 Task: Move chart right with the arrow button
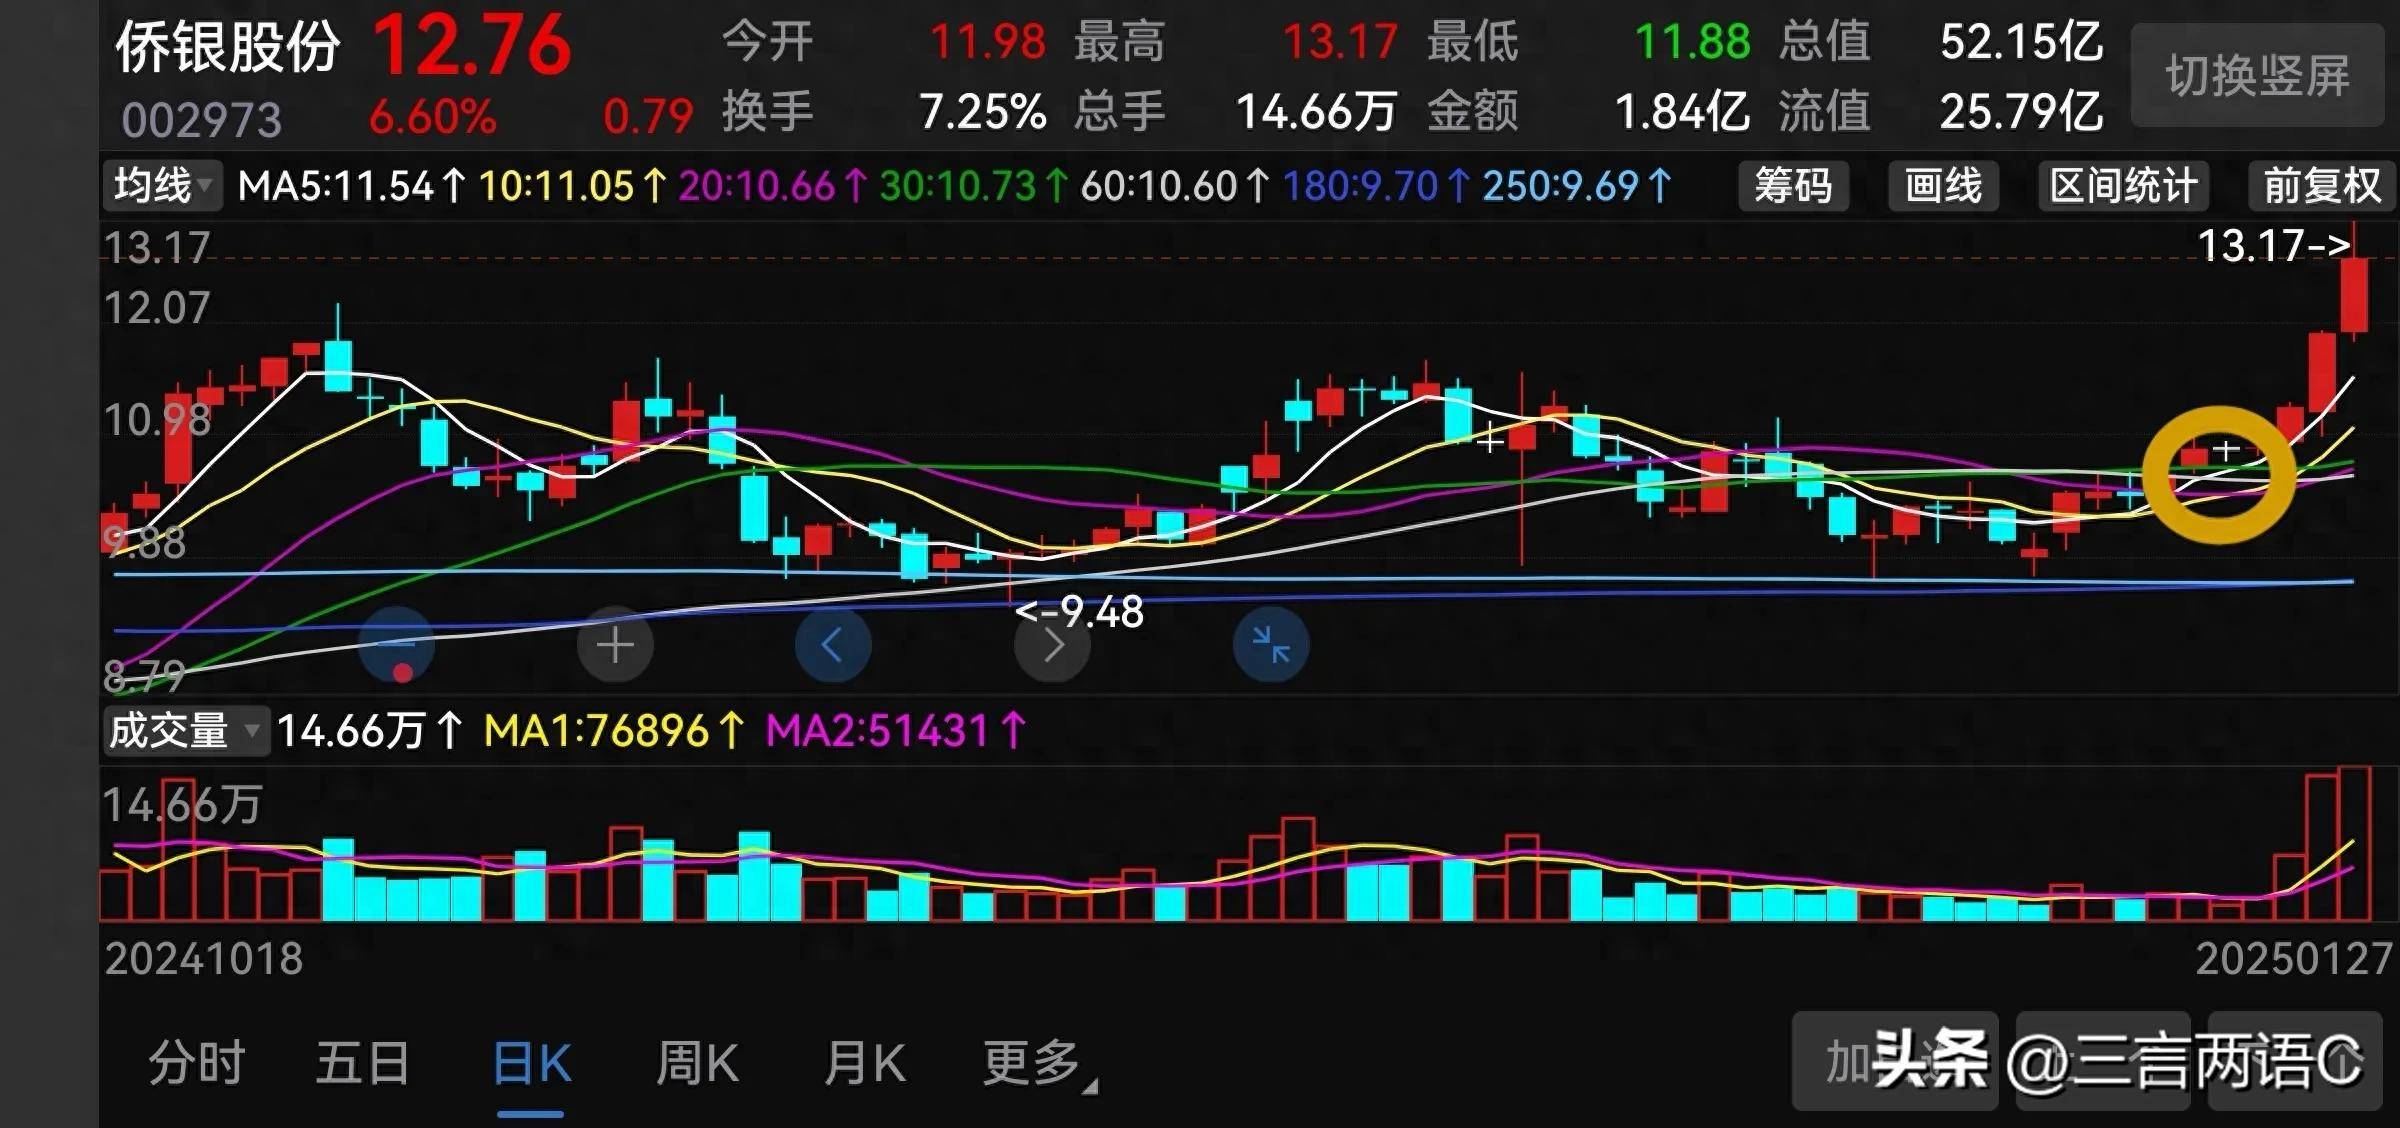tap(1052, 645)
